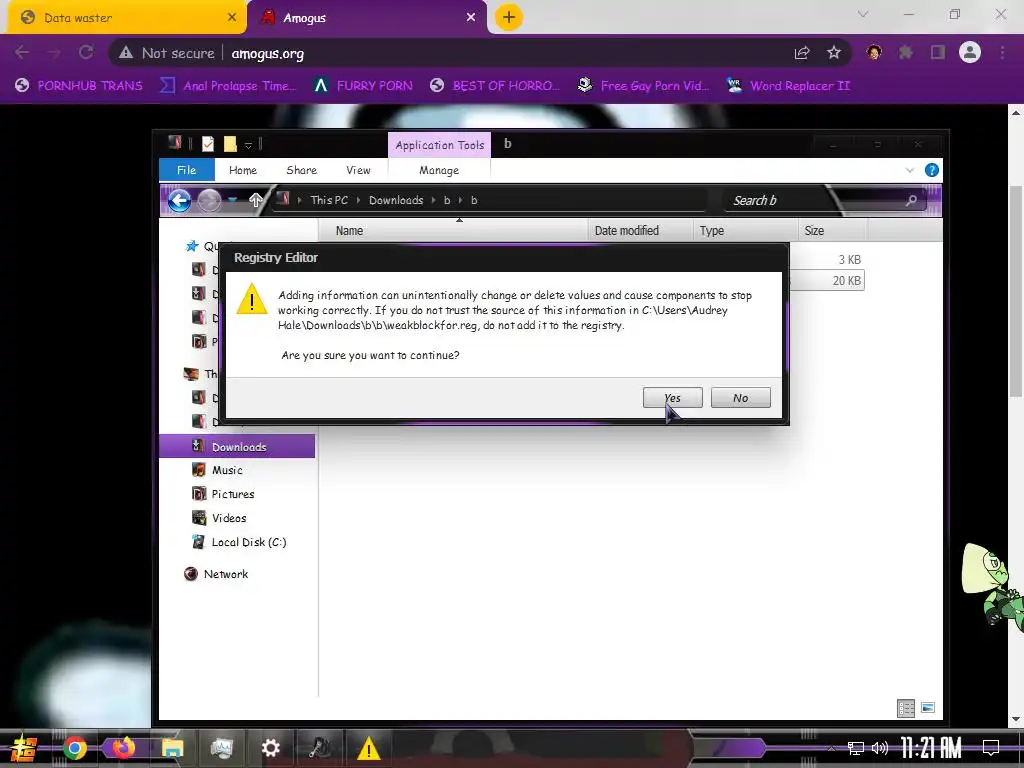Open the Share ribbon tab
The width and height of the screenshot is (1024, 768).
coord(302,170)
